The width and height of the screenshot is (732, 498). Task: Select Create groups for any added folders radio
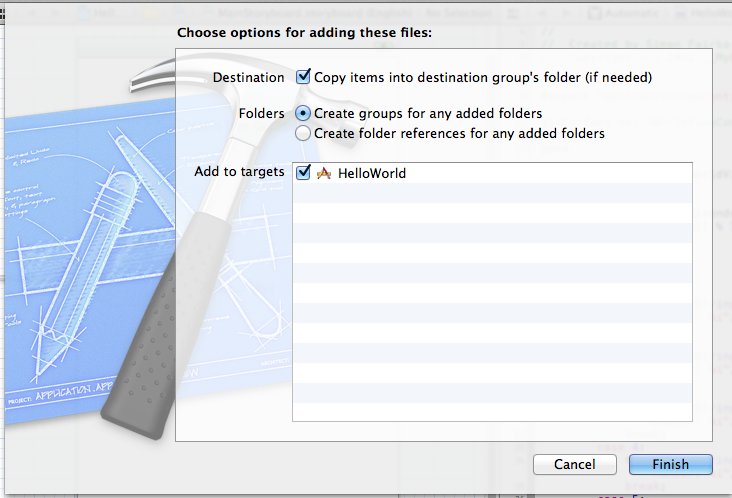[x=303, y=113]
